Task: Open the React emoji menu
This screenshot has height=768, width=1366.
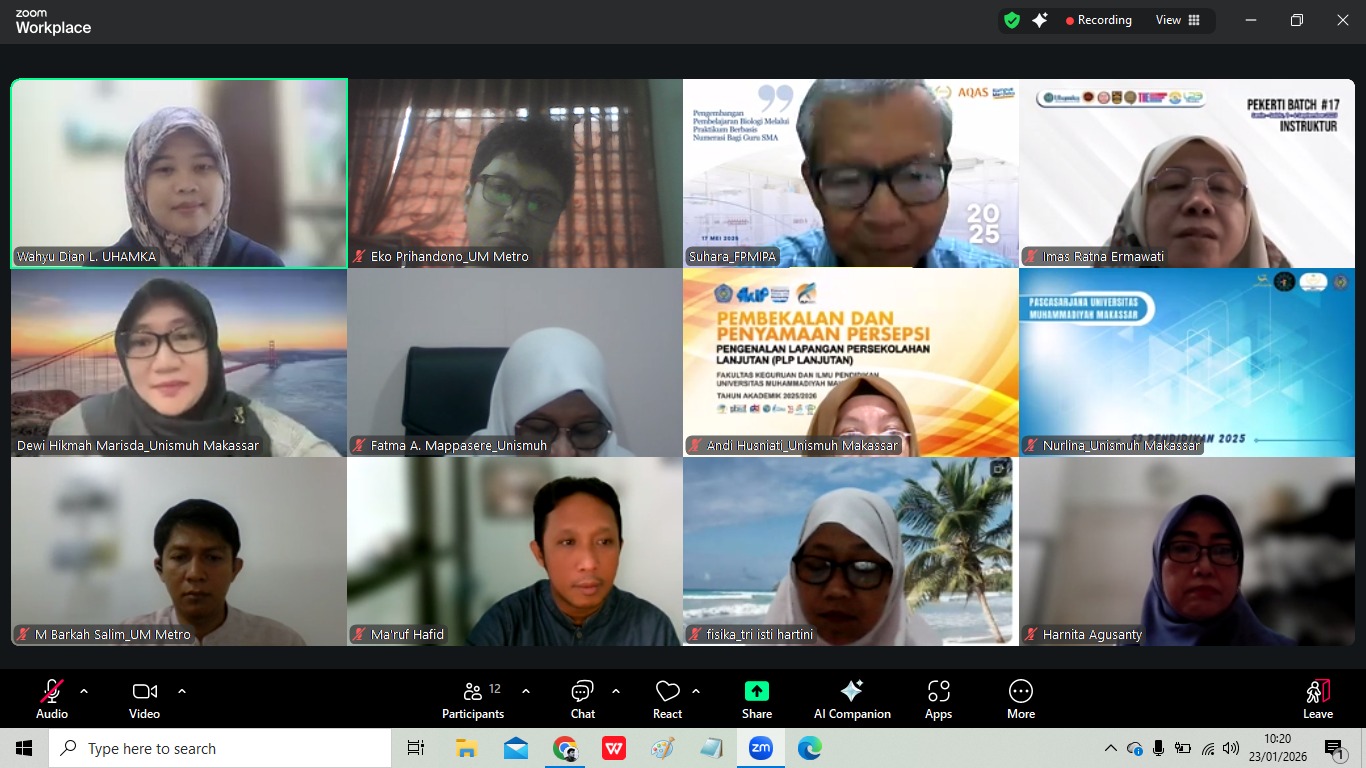Action: coord(667,699)
